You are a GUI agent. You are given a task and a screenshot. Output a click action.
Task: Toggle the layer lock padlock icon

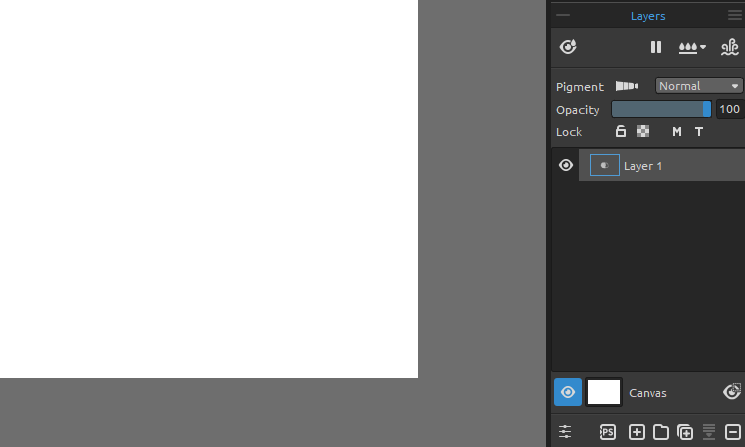(x=621, y=131)
